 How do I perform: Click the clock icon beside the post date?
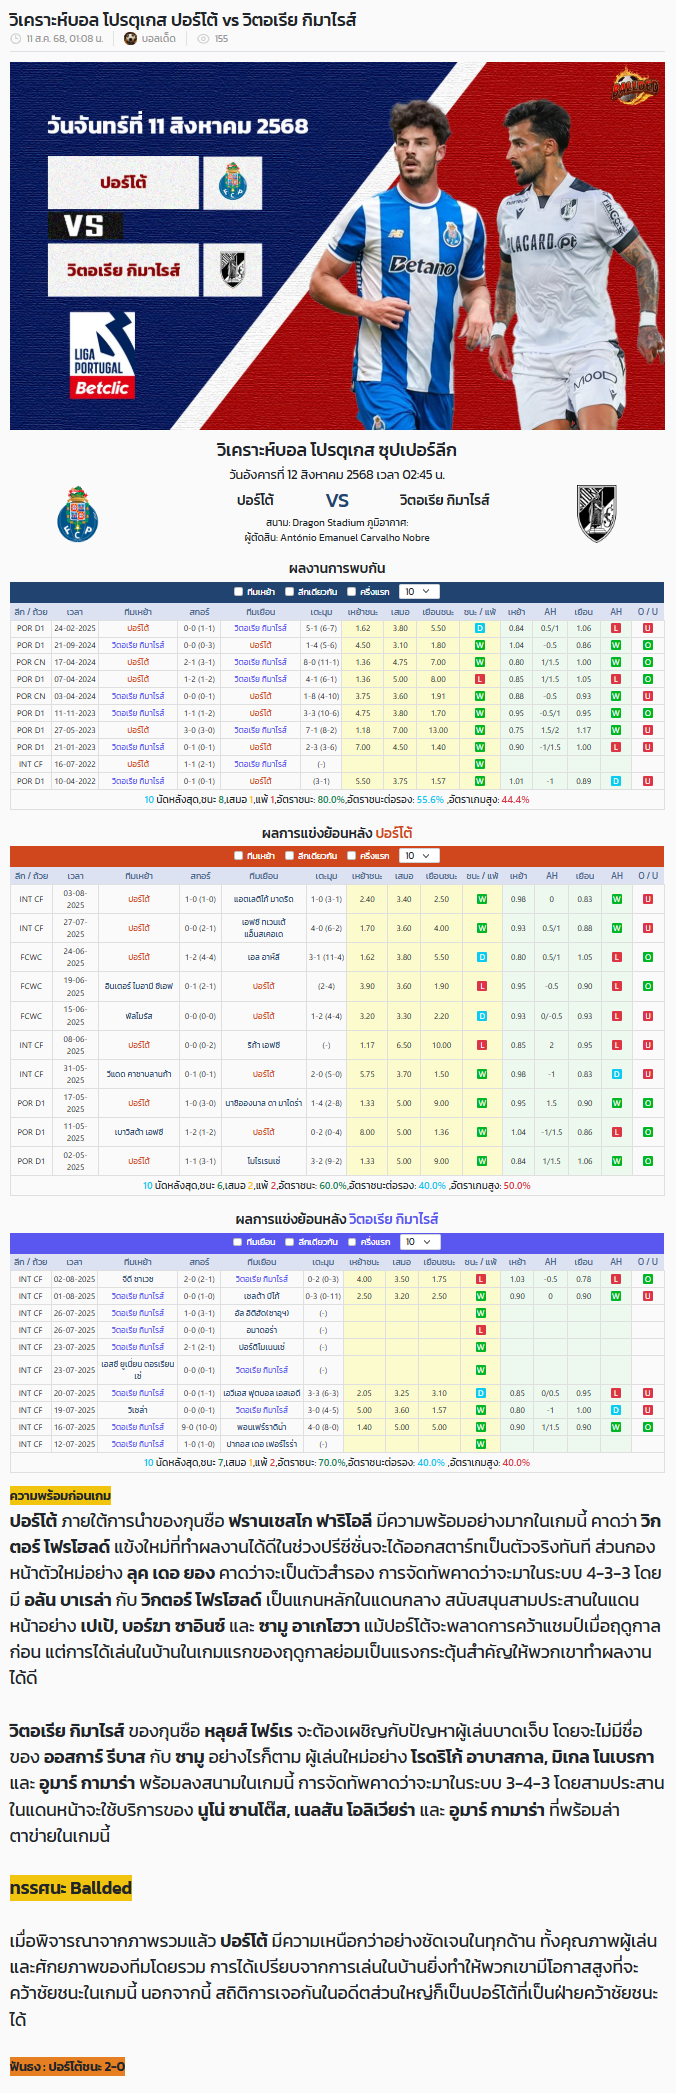(16, 39)
